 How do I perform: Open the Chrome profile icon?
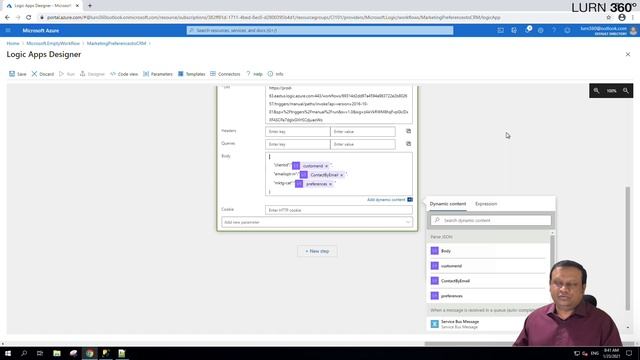(x=622, y=18)
